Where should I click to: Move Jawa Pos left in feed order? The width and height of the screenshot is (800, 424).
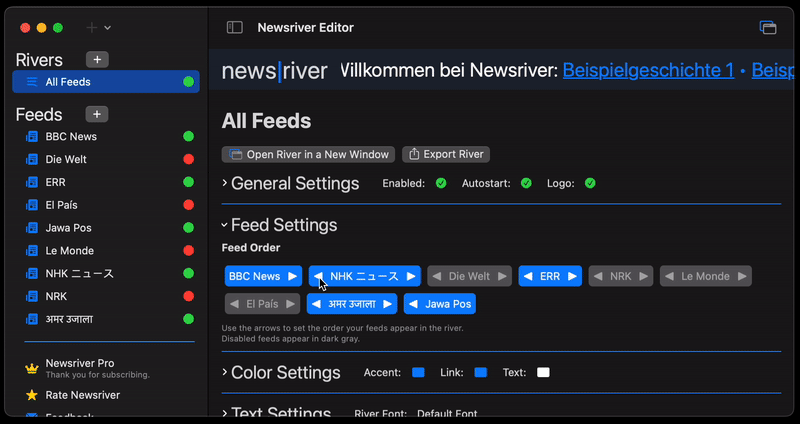(x=413, y=304)
